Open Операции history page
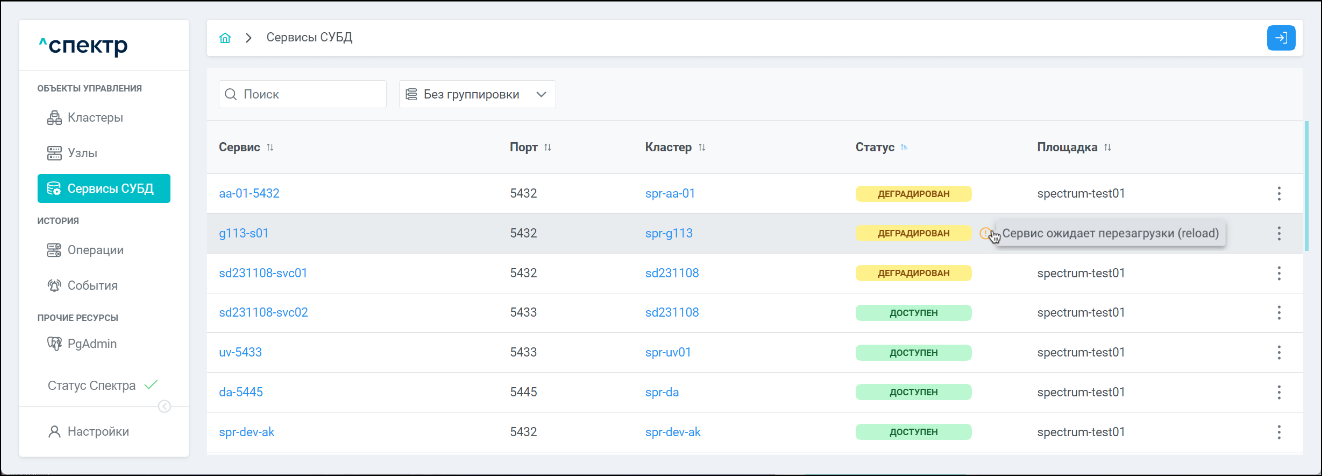Screen dimensions: 1323x476 coord(95,250)
